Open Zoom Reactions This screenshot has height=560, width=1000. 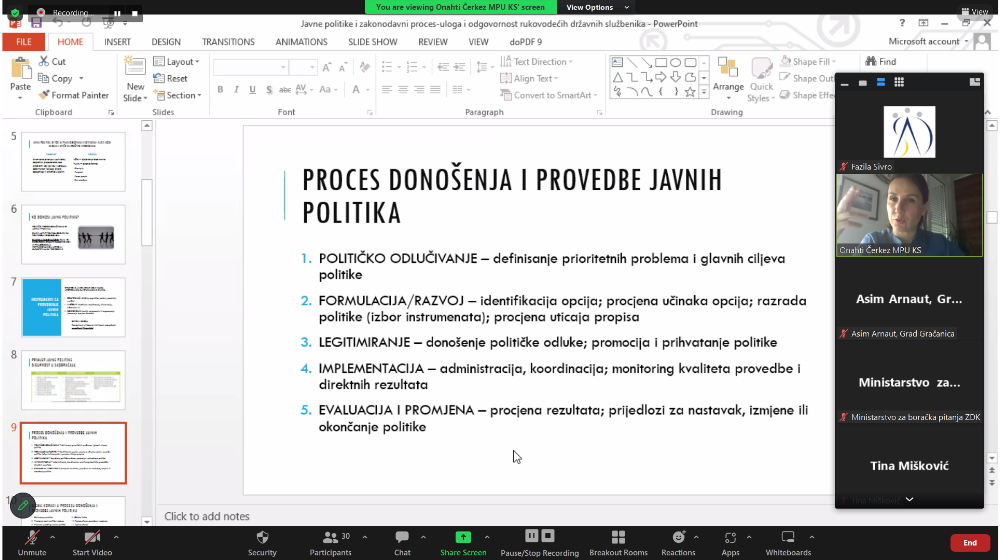click(x=678, y=543)
